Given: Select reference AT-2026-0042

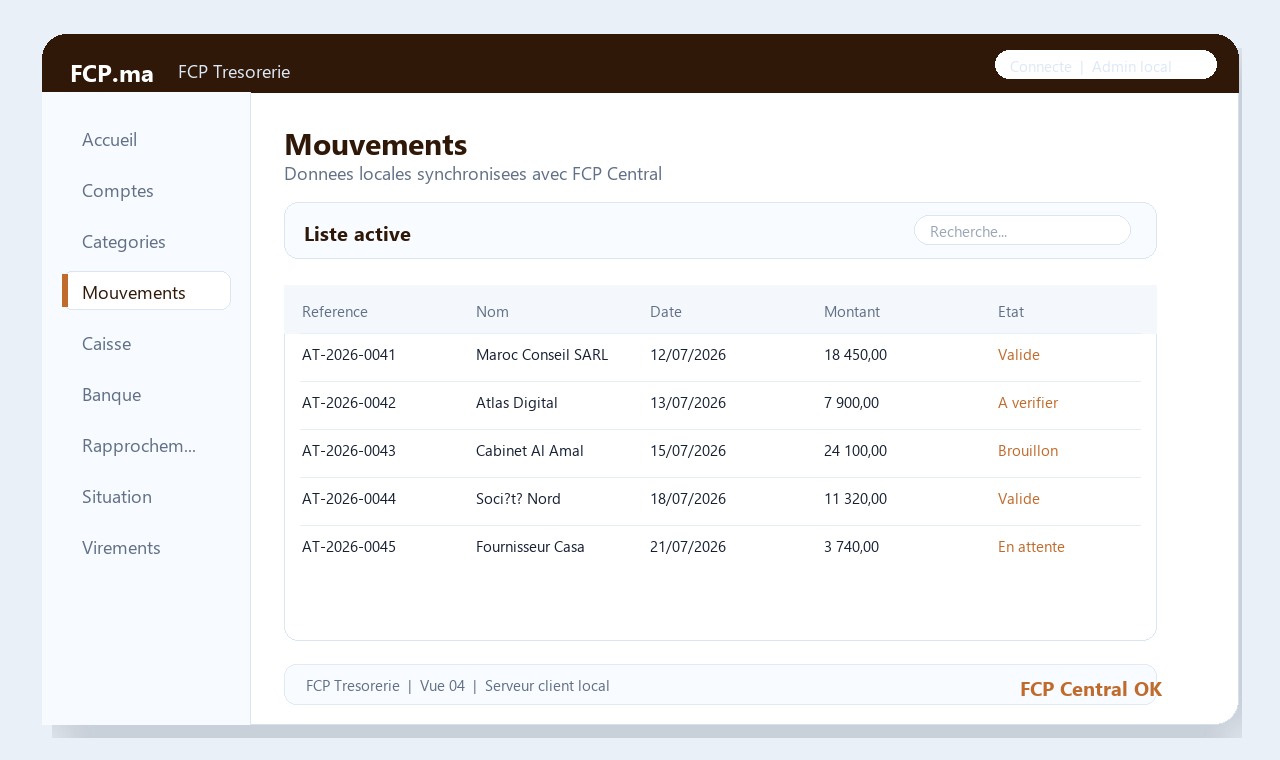Looking at the screenshot, I should 349,403.
